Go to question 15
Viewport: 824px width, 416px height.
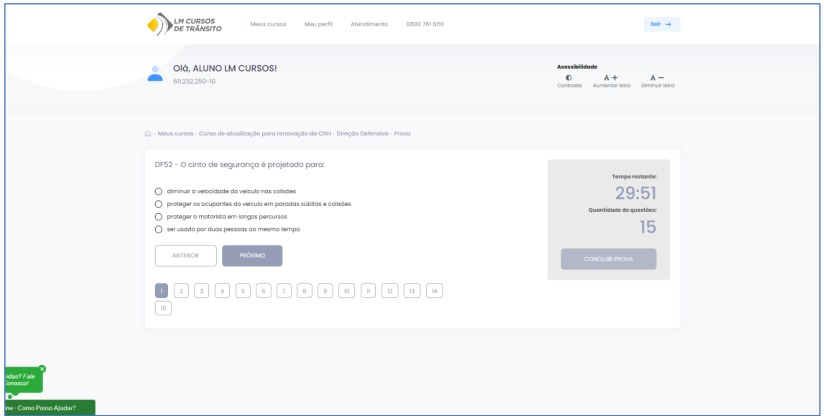(x=163, y=308)
